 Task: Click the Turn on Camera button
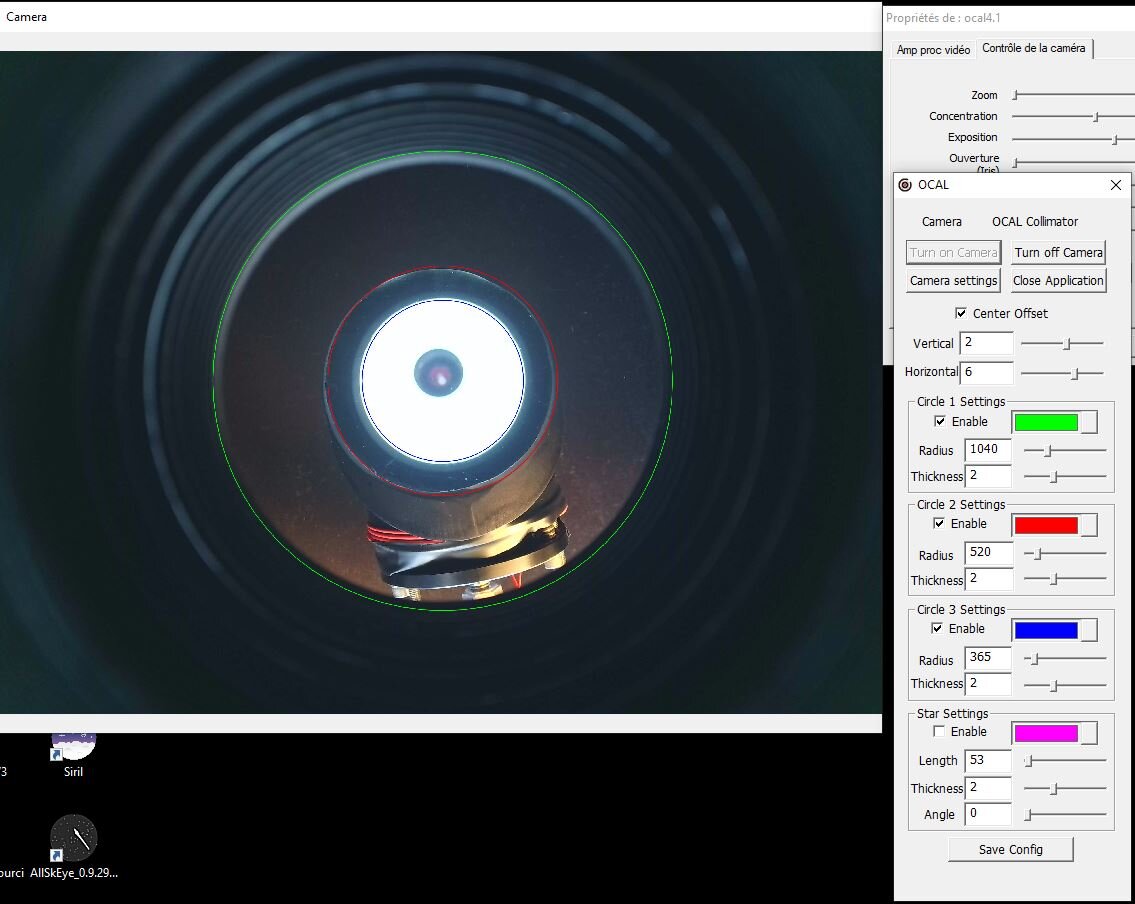pos(953,253)
